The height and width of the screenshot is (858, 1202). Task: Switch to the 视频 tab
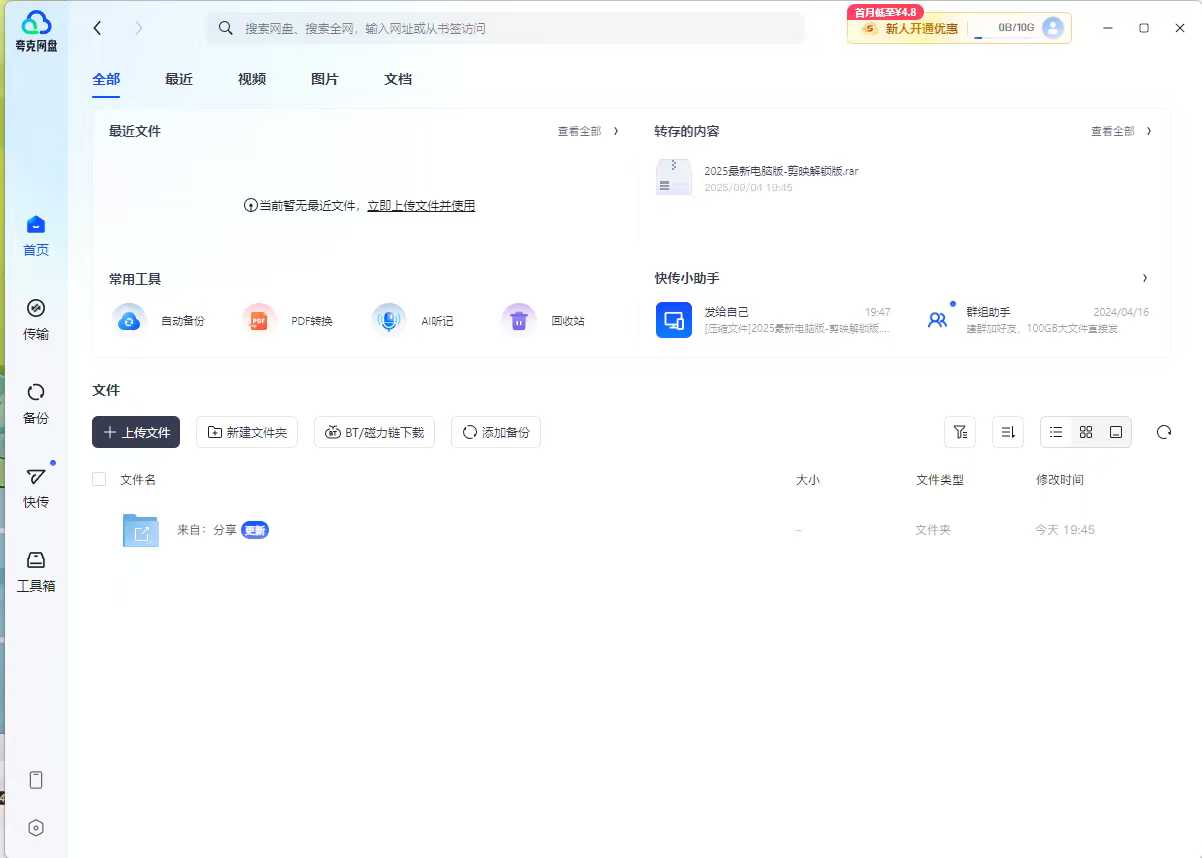click(x=252, y=79)
